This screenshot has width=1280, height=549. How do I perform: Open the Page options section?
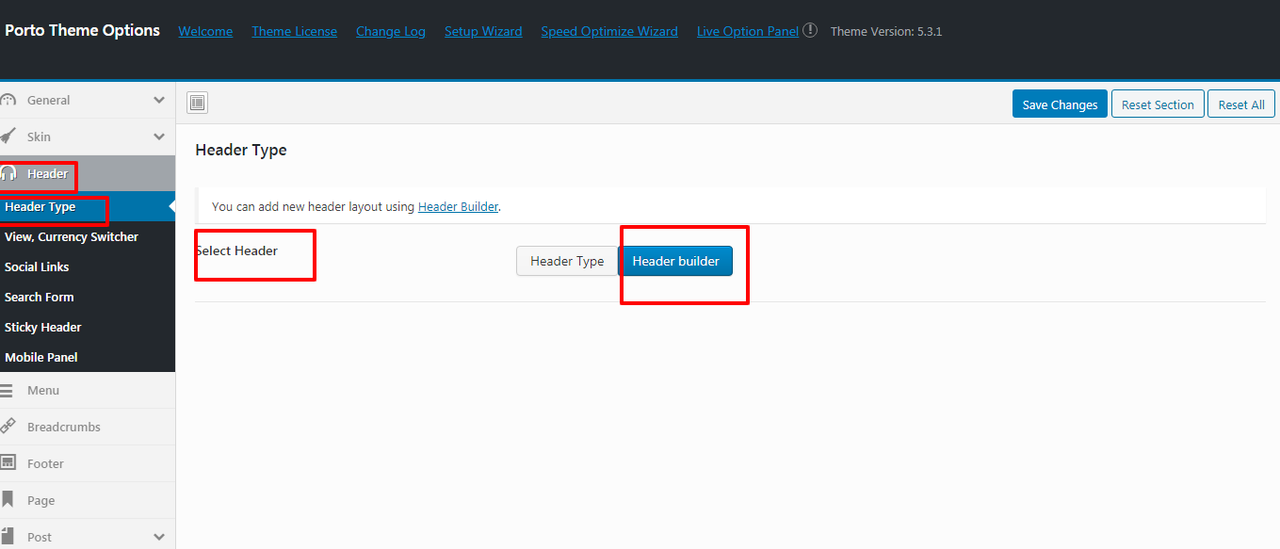coord(87,500)
